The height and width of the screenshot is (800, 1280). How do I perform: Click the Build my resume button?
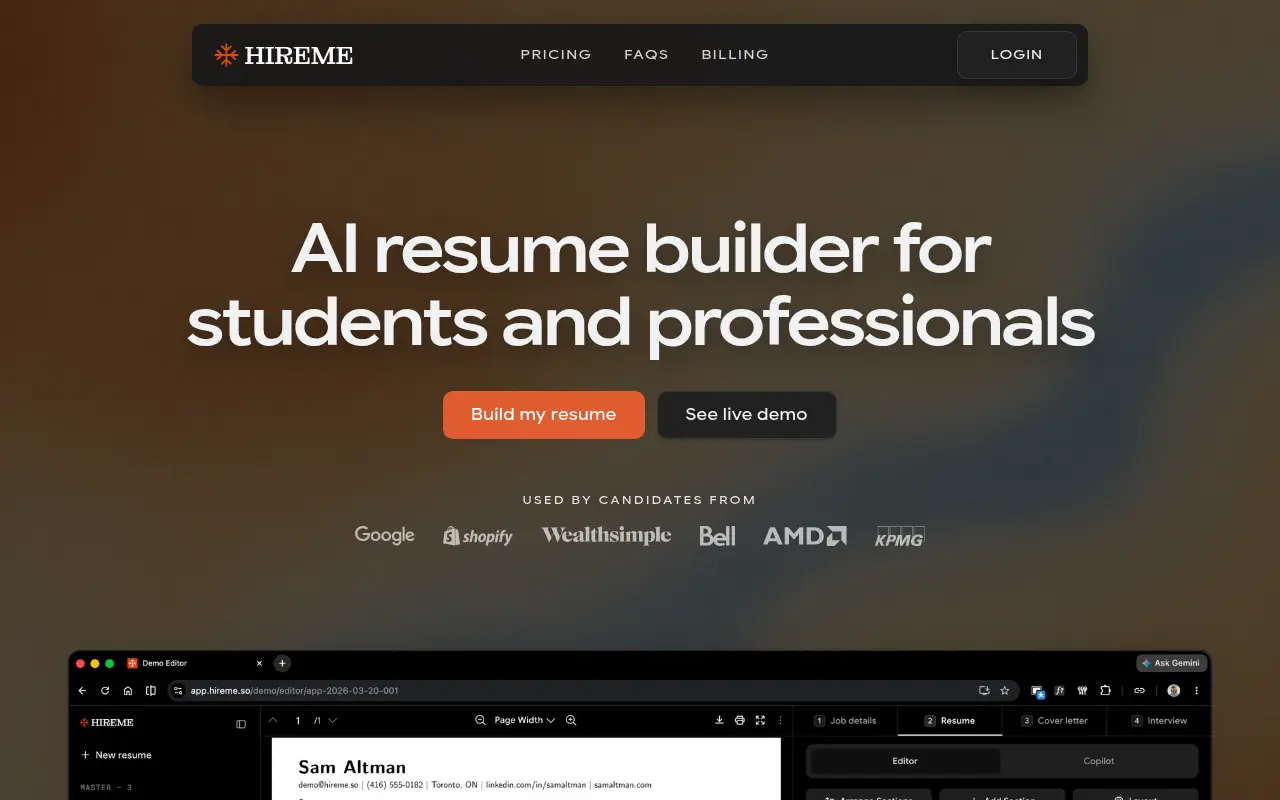(544, 414)
